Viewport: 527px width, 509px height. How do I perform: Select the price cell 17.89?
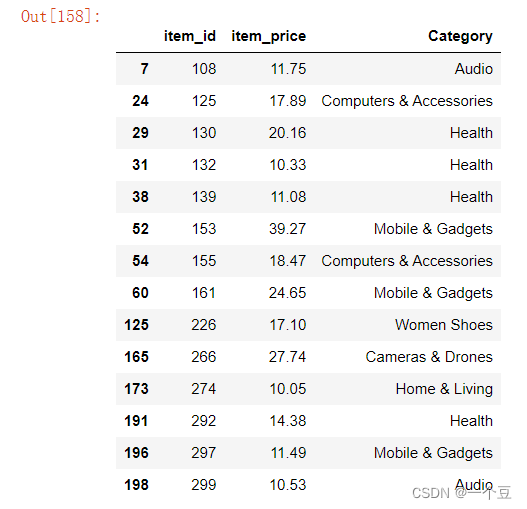click(288, 101)
